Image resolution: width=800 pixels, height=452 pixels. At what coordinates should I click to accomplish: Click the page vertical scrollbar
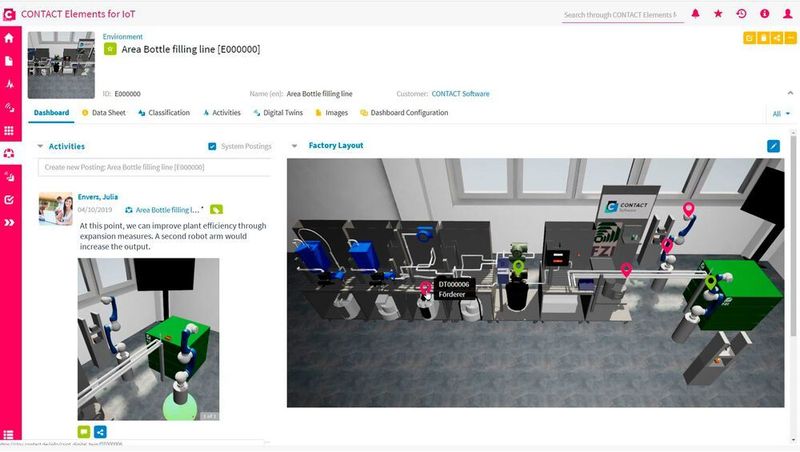[x=793, y=235]
